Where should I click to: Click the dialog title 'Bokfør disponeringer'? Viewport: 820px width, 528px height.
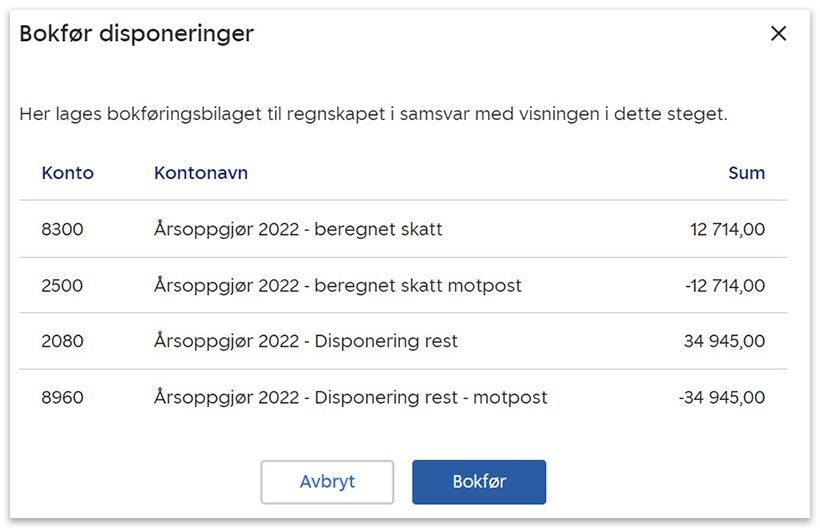(x=137, y=34)
